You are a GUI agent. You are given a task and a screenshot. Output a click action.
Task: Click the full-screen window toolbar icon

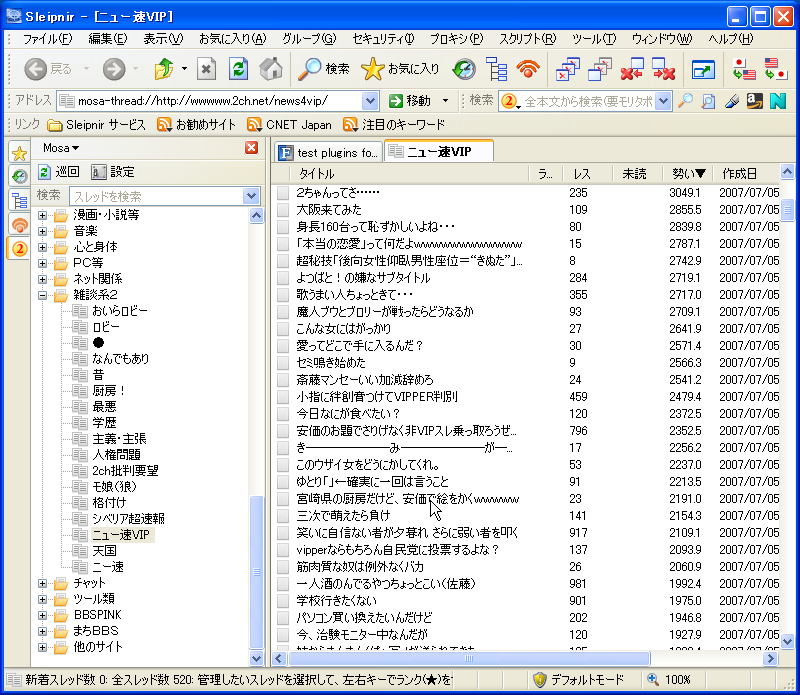pos(703,69)
